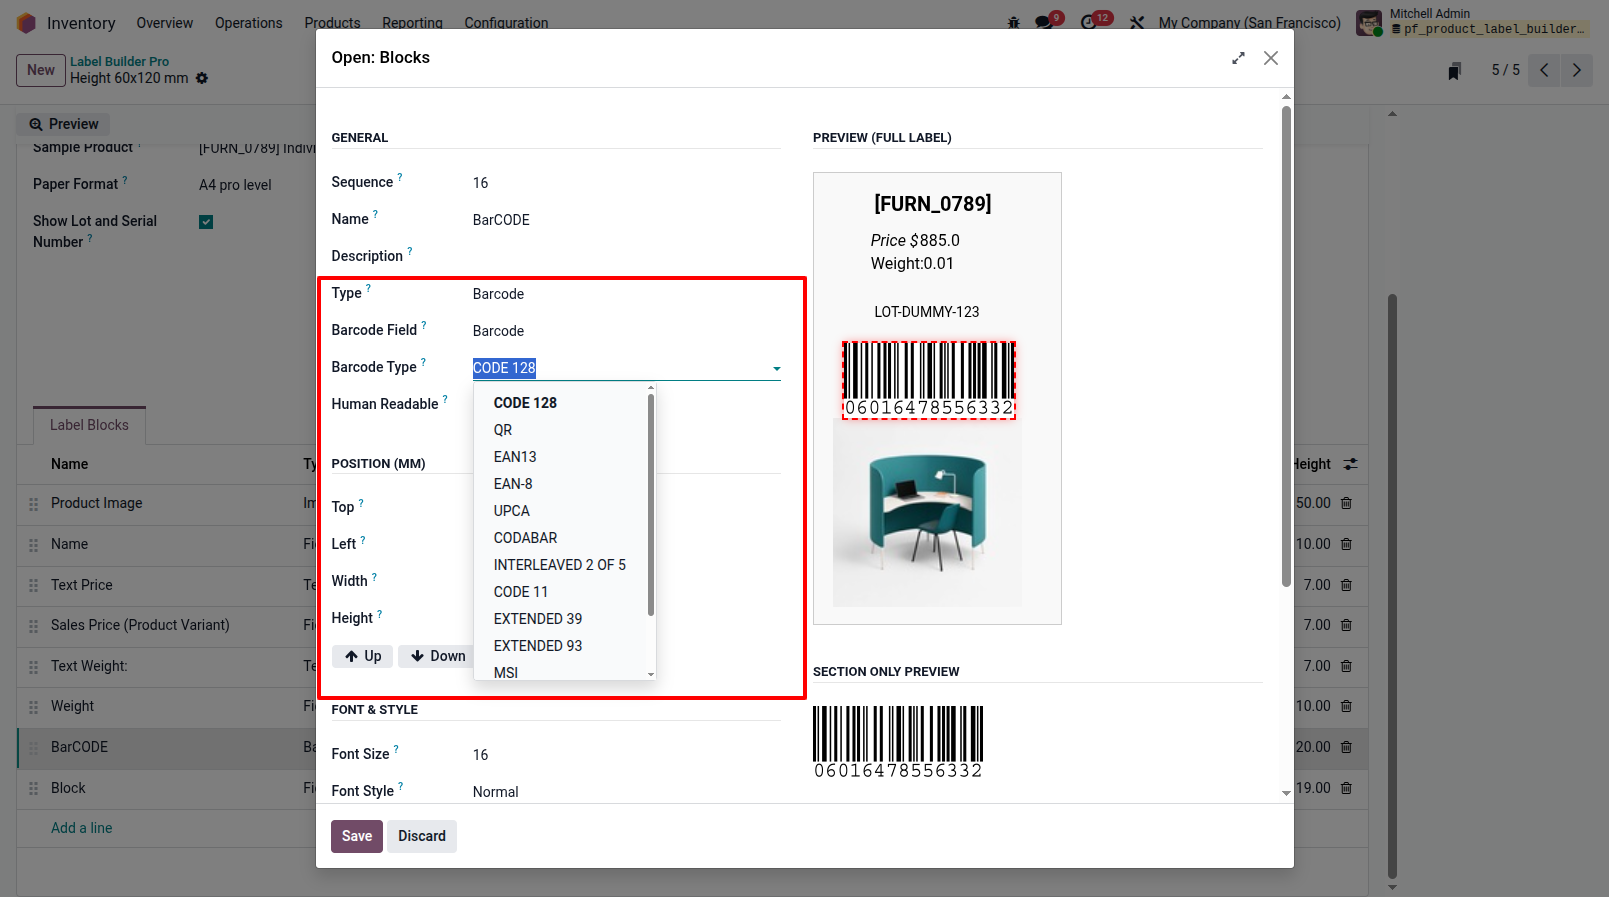
Task: Open the activities clock icon
Action: tap(1090, 22)
